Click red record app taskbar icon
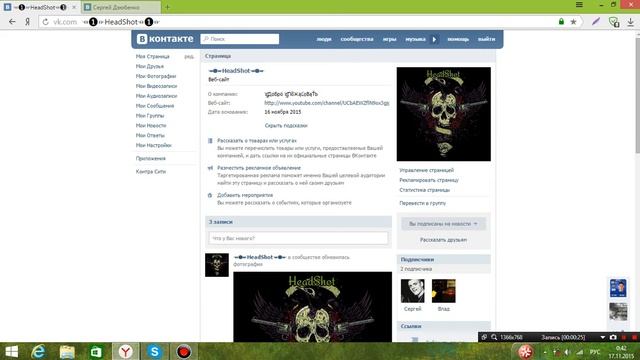The height and width of the screenshot is (360, 640). 184,351
